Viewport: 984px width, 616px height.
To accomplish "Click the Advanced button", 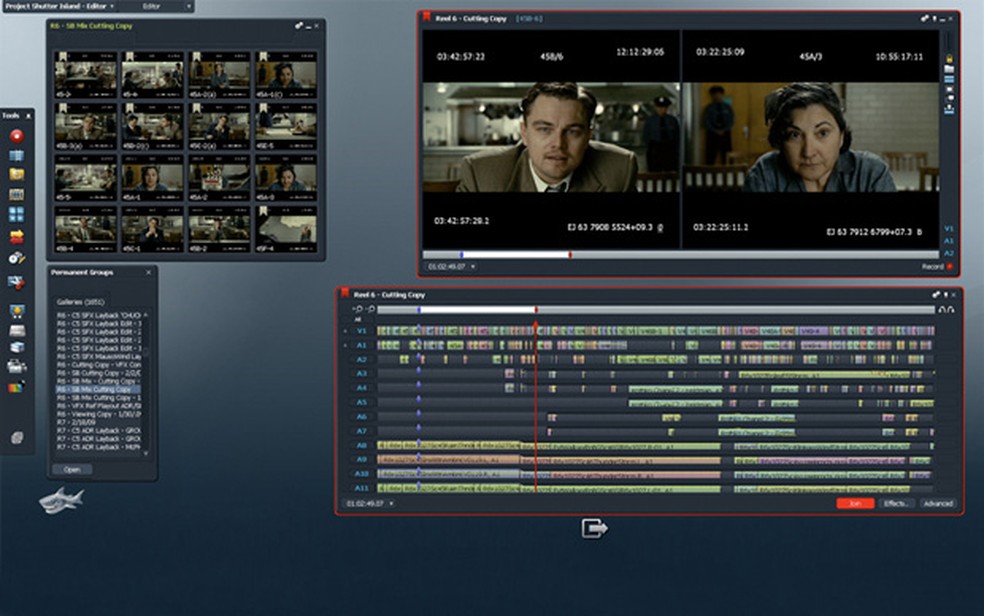I will click(x=938, y=503).
